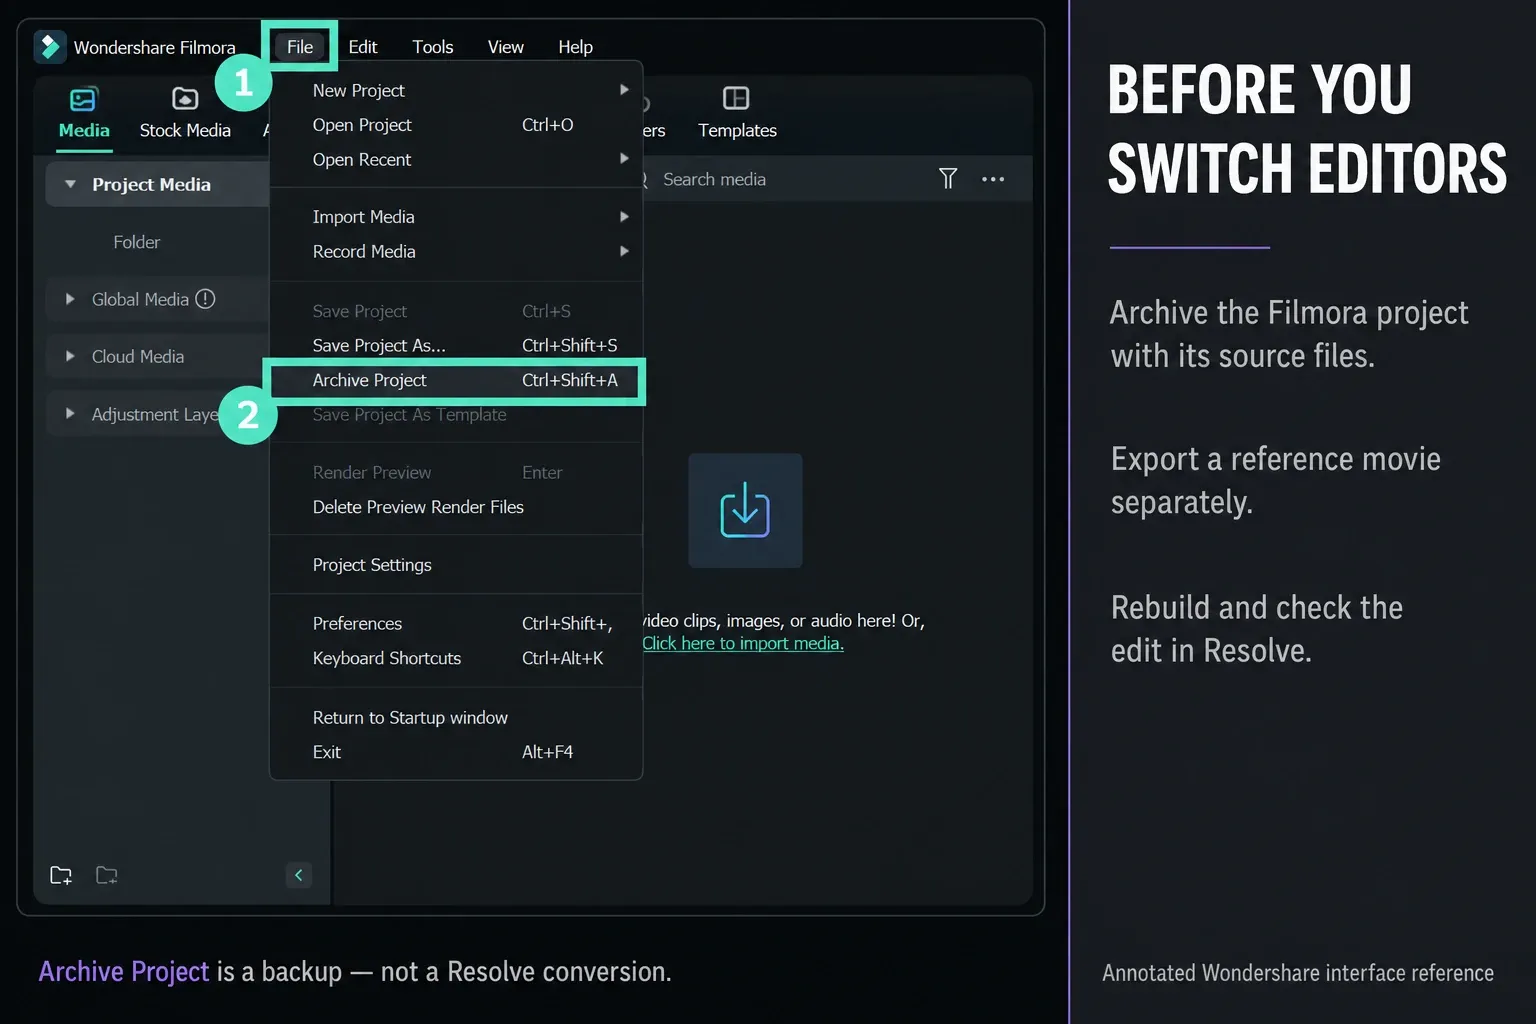The height and width of the screenshot is (1024, 1536).
Task: Expand the Cloud Media section
Action: click(70, 356)
